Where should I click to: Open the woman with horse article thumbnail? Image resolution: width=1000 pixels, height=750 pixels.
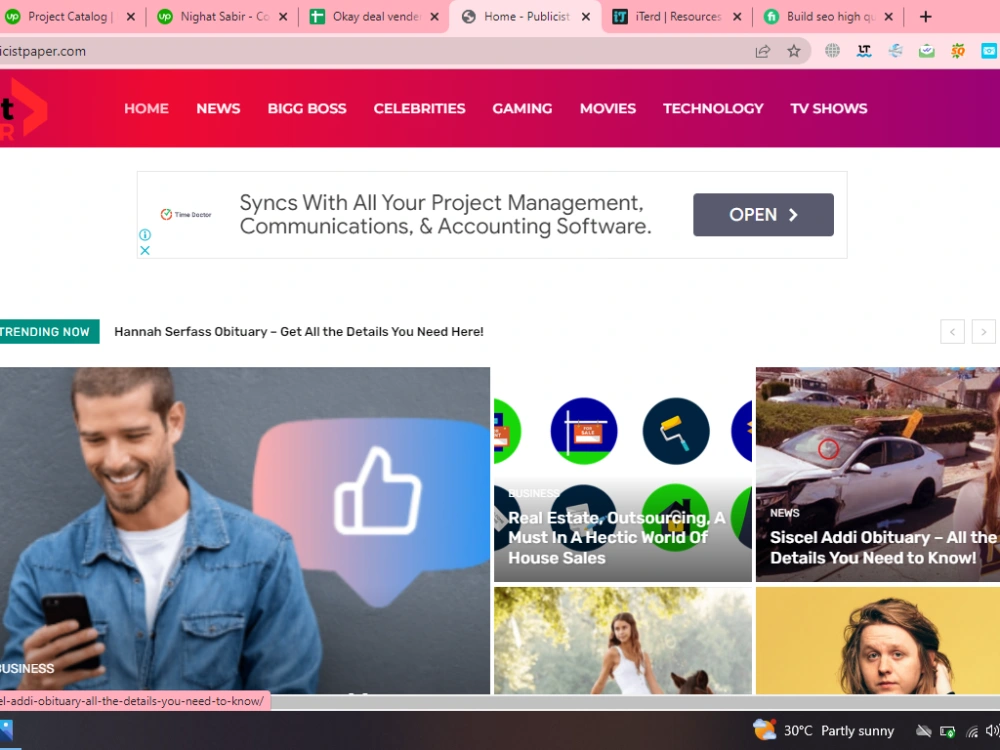623,640
